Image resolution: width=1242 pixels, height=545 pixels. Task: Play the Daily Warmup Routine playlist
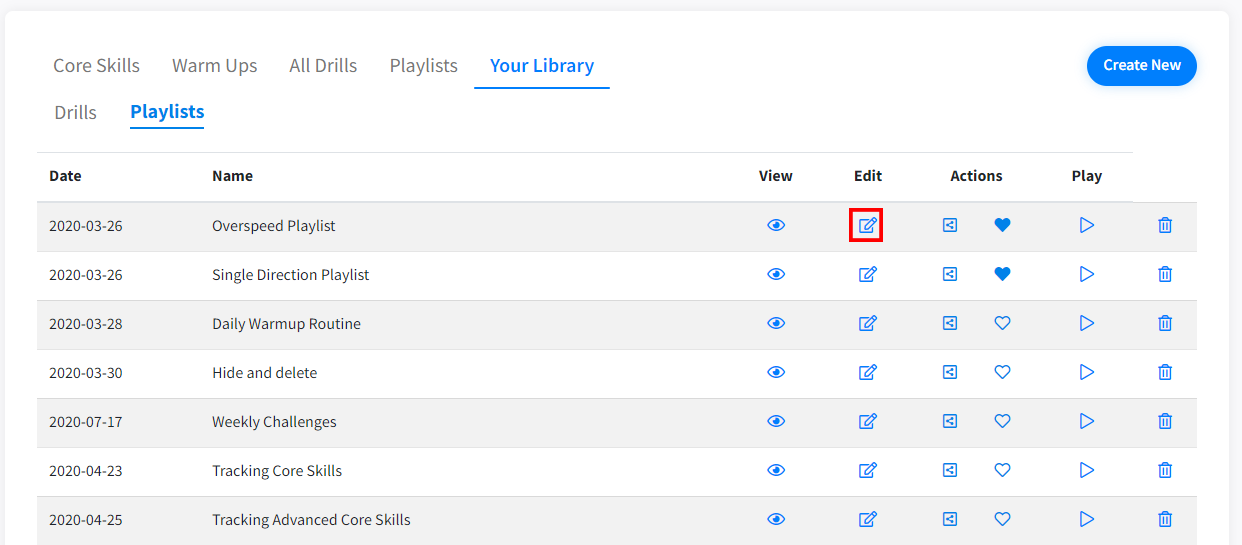click(x=1087, y=323)
